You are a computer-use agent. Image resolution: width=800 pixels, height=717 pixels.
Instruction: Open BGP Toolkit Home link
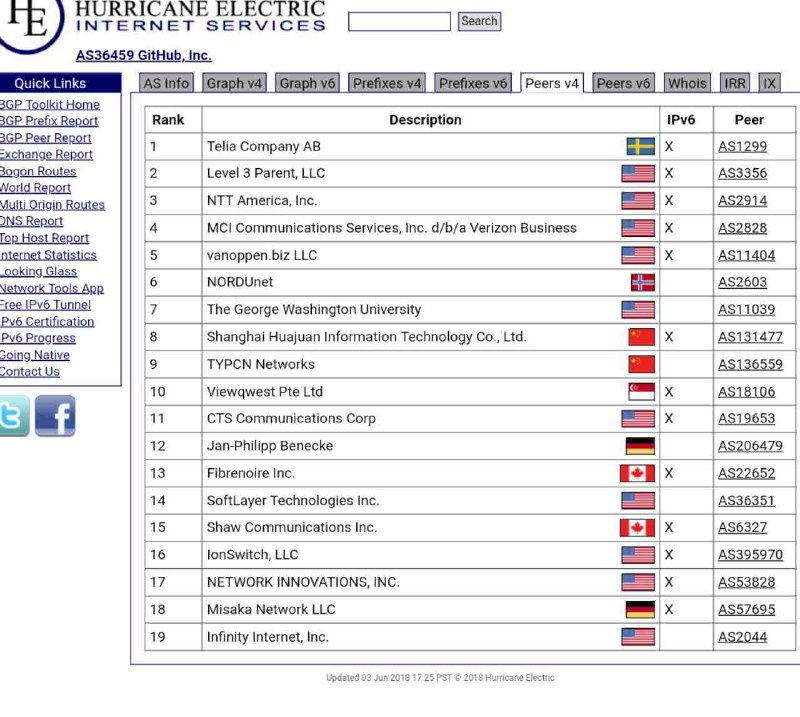pyautogui.click(x=49, y=105)
